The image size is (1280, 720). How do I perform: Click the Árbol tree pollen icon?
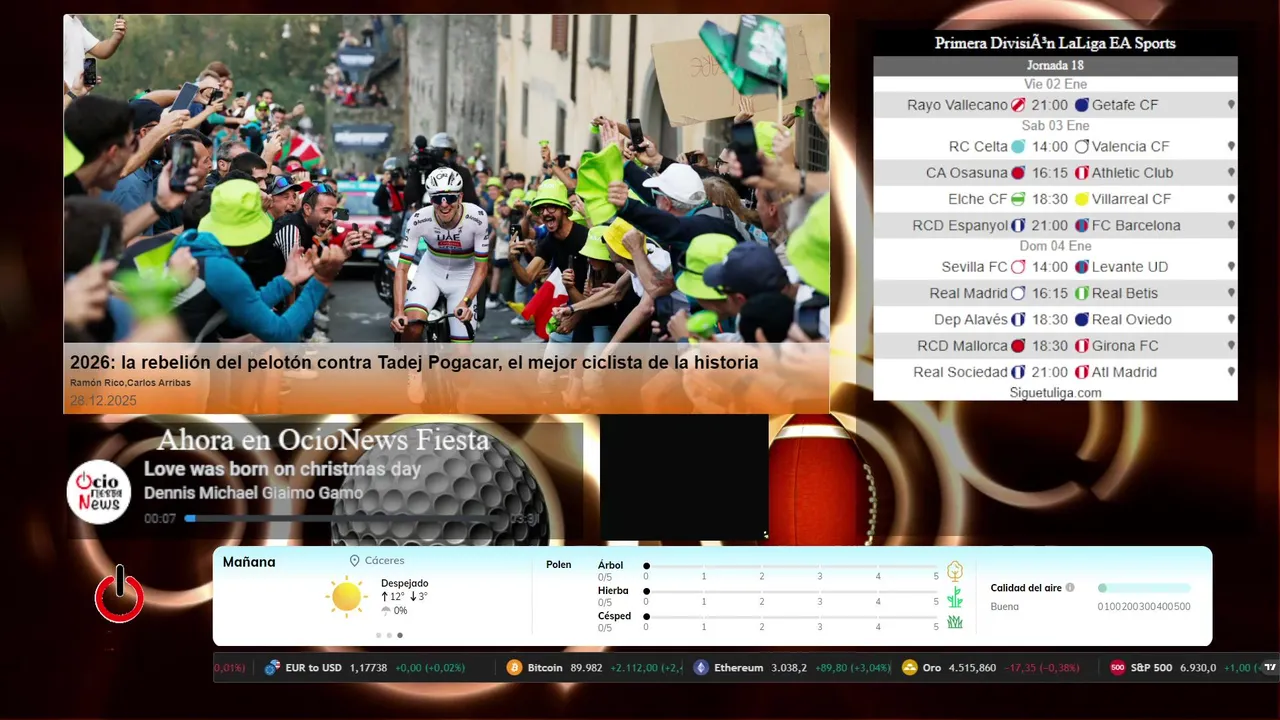(x=955, y=571)
